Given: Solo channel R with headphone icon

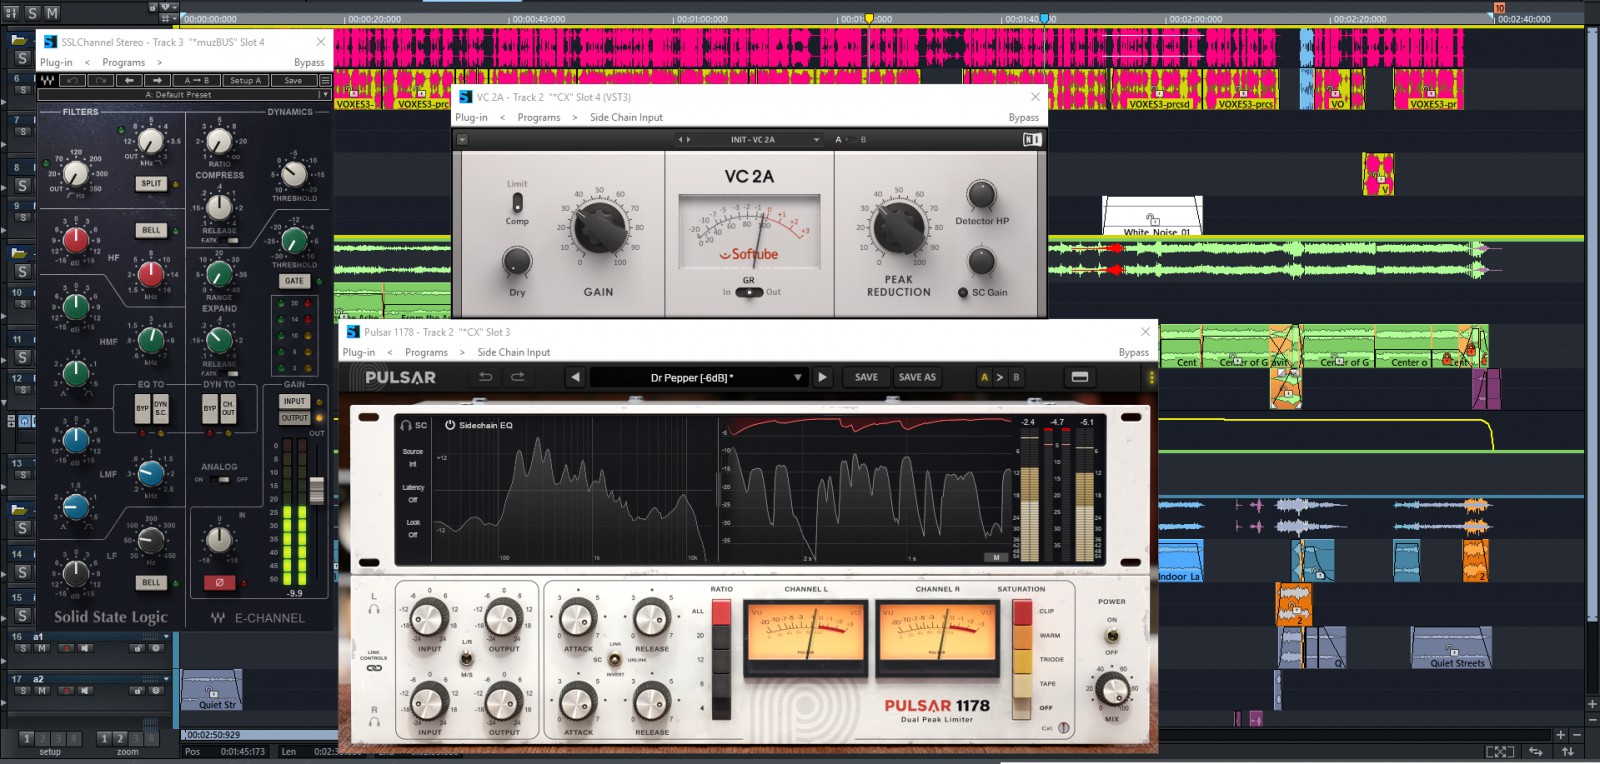Looking at the screenshot, I should 374,722.
